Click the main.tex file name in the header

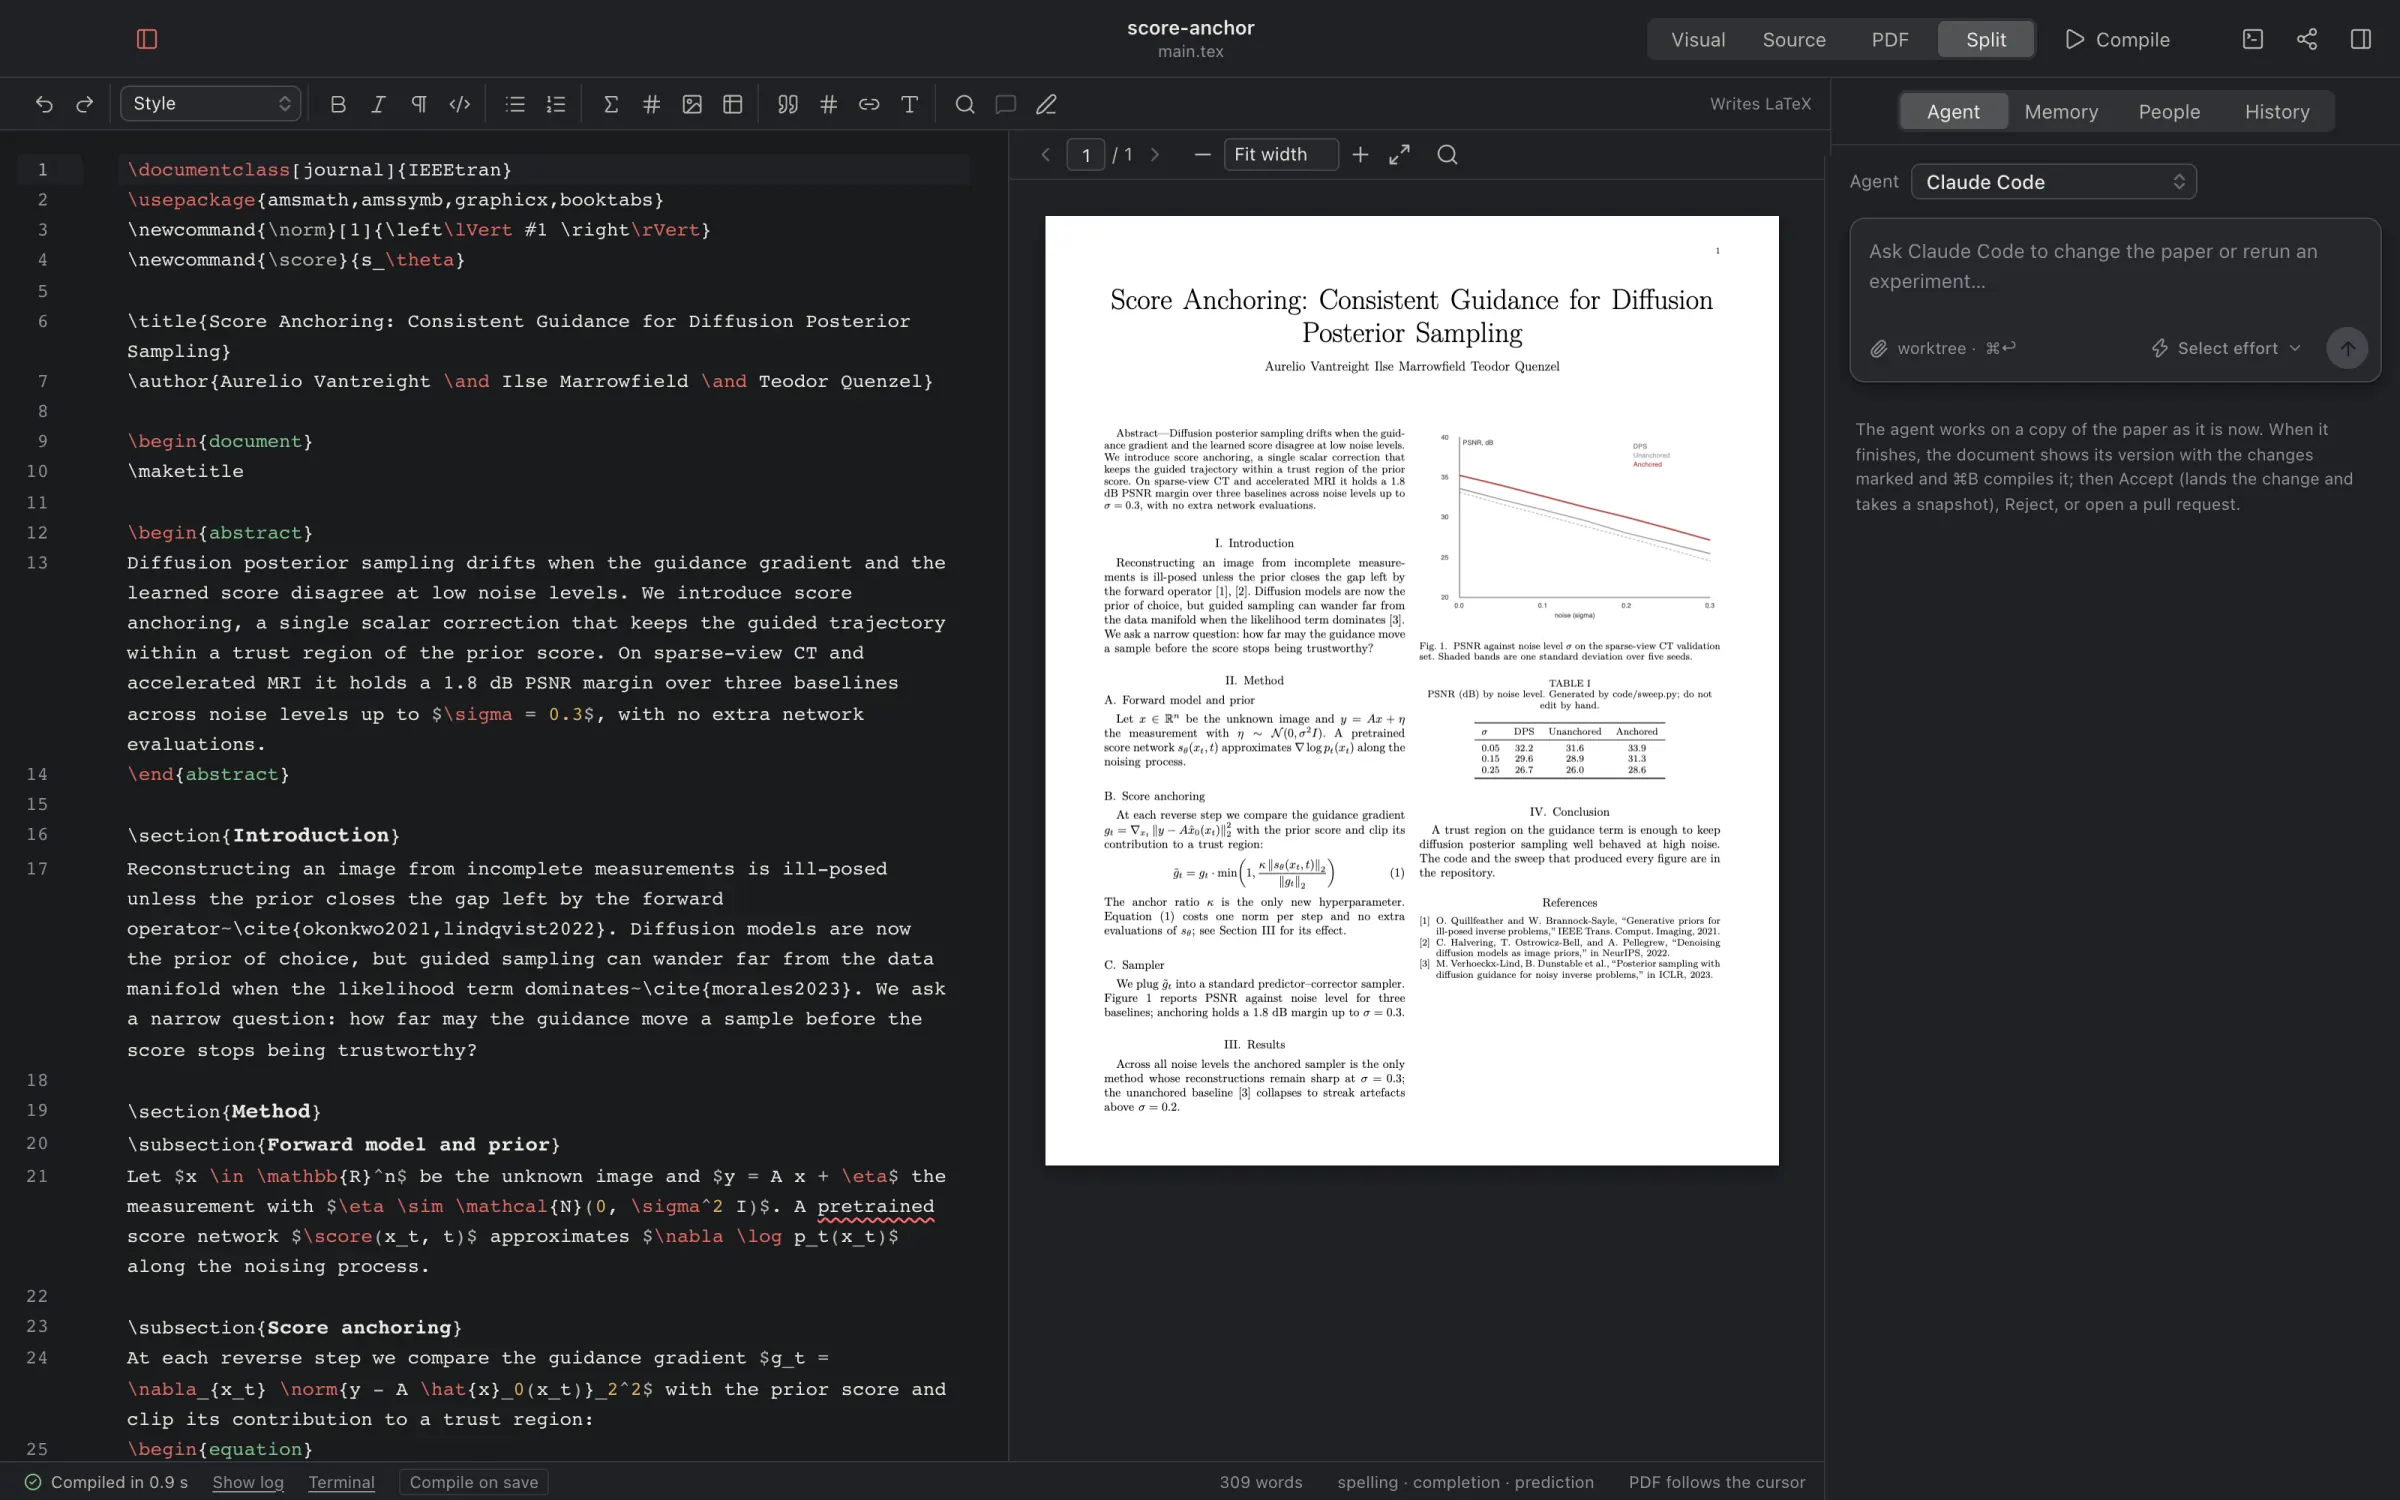pos(1190,51)
